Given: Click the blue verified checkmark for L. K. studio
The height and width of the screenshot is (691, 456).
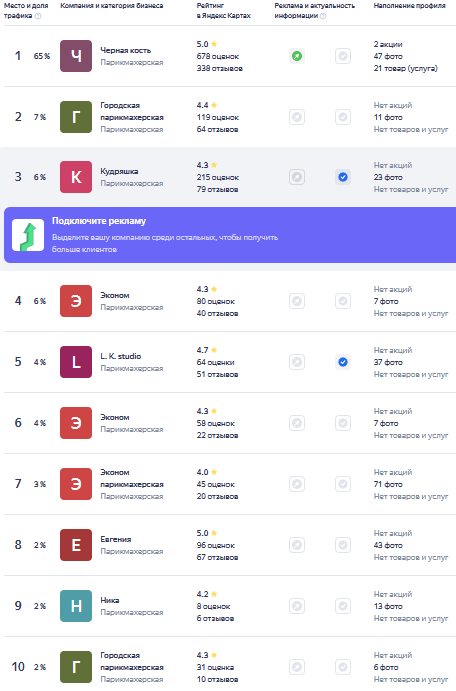Looking at the screenshot, I should coord(343,362).
